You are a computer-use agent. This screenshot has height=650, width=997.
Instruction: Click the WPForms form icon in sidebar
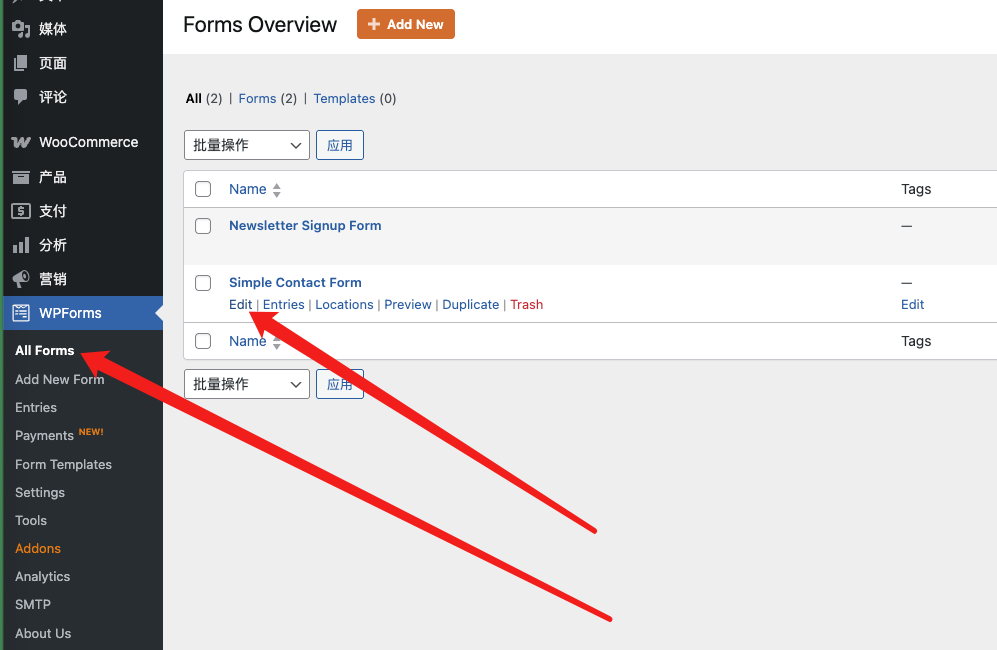21,313
